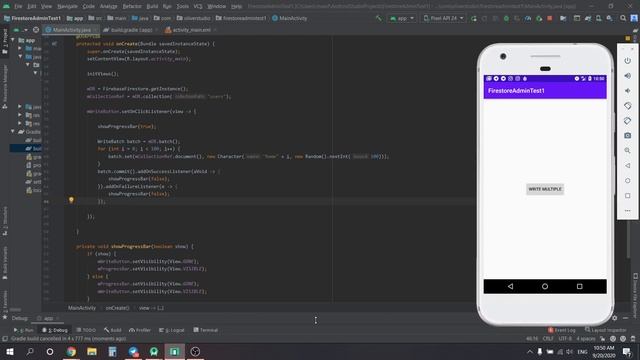Open File Explorer from the Windows taskbar
The width and height of the screenshot is (640, 360).
(92, 351)
